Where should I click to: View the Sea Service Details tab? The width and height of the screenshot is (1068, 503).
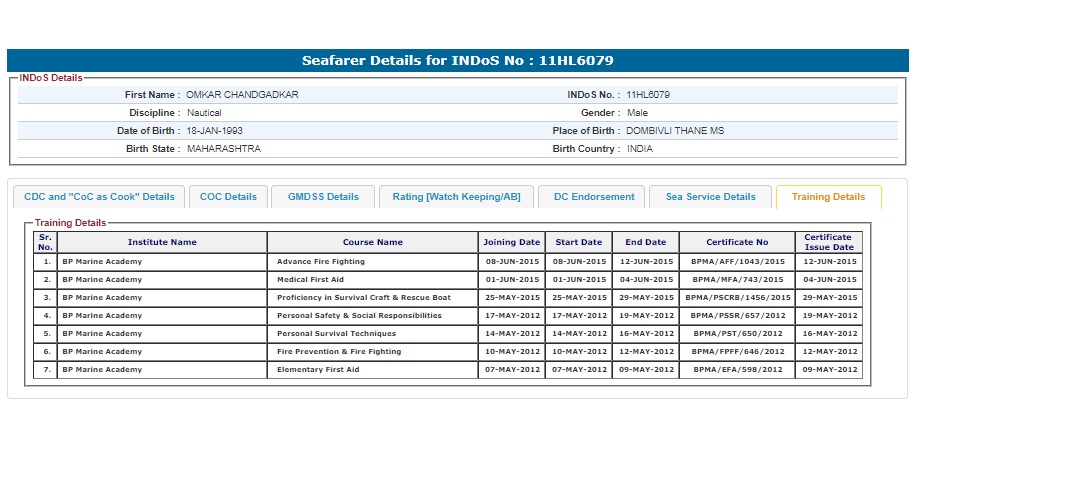click(x=710, y=197)
